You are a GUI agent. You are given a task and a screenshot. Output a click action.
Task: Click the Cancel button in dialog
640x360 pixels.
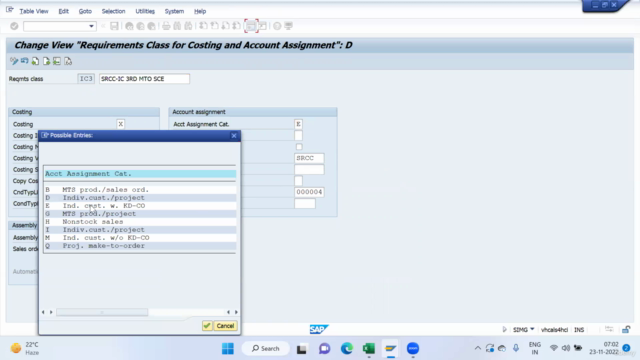[225, 326]
